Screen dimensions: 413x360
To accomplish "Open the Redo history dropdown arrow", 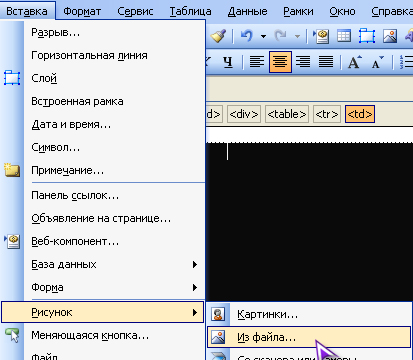I will point(297,36).
